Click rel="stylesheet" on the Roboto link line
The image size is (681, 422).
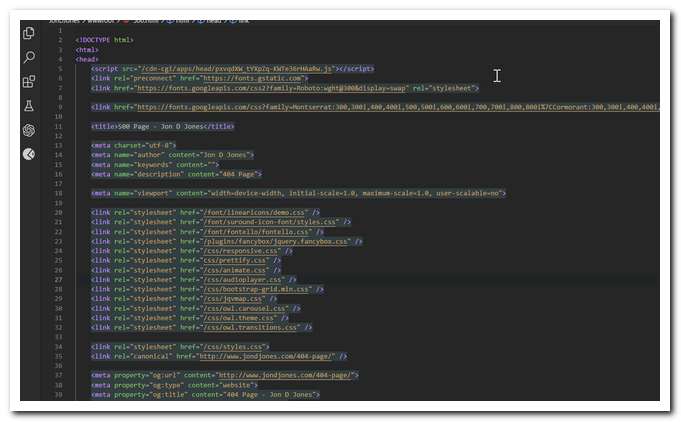click(x=444, y=88)
